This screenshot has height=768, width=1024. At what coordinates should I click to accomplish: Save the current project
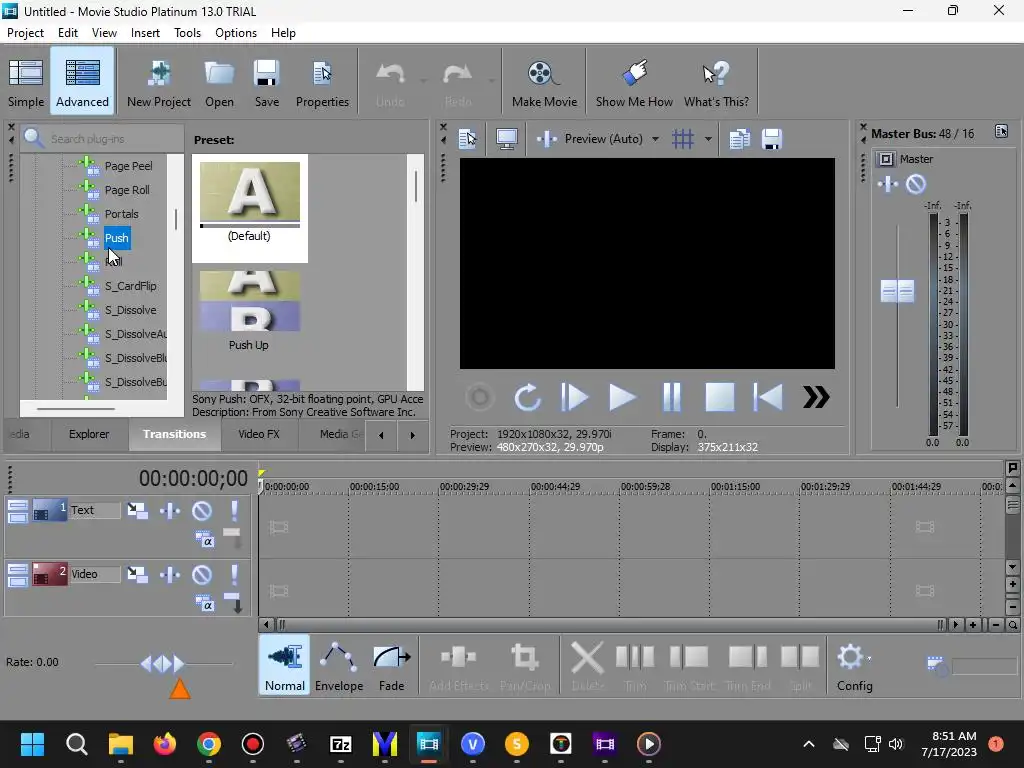266,83
